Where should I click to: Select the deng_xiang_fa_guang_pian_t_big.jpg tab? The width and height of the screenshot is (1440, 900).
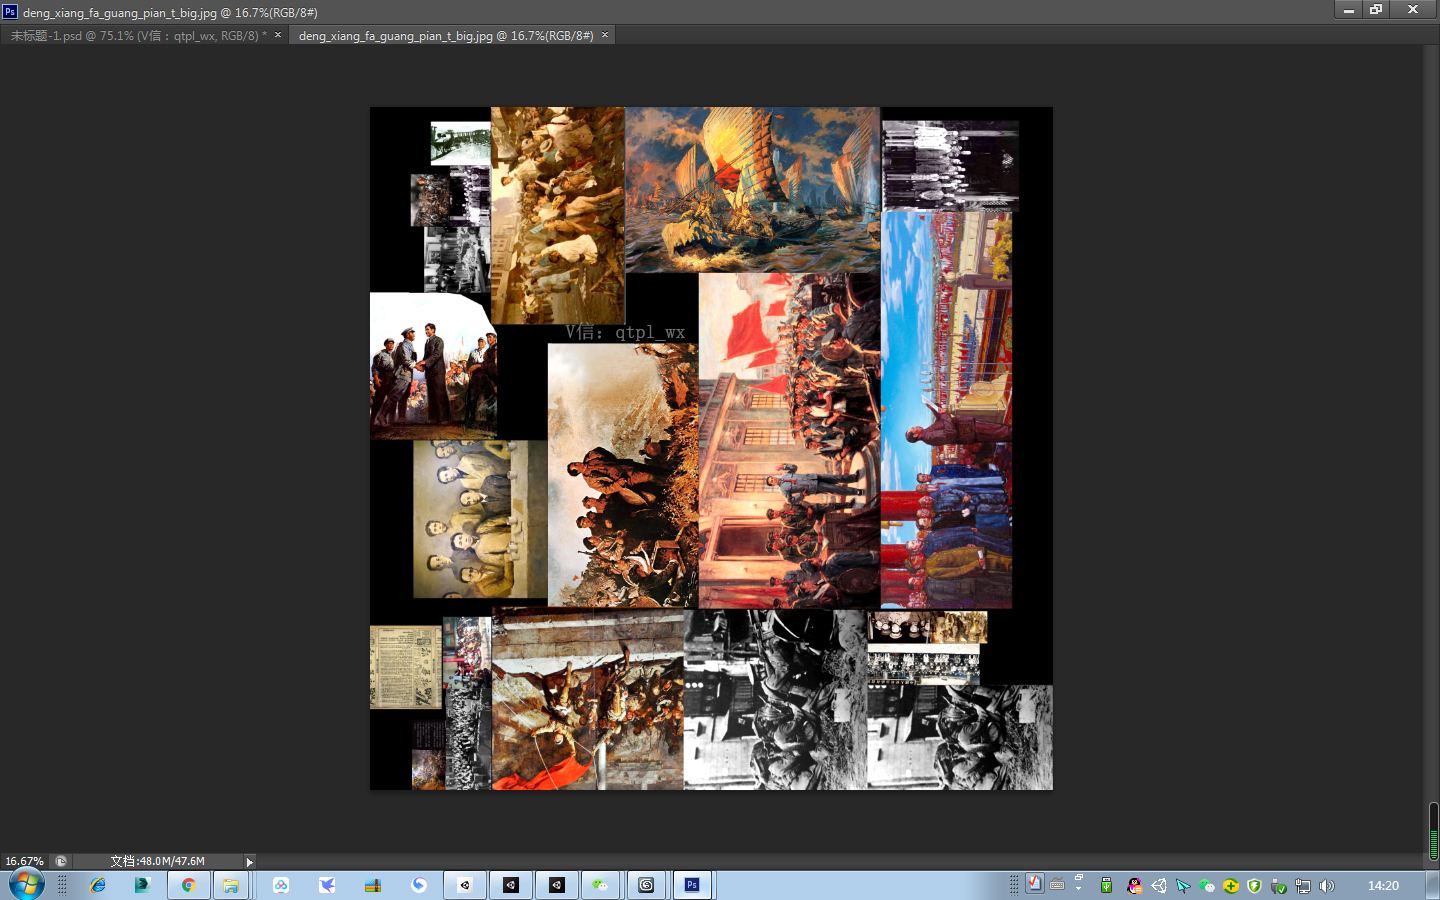(x=446, y=35)
